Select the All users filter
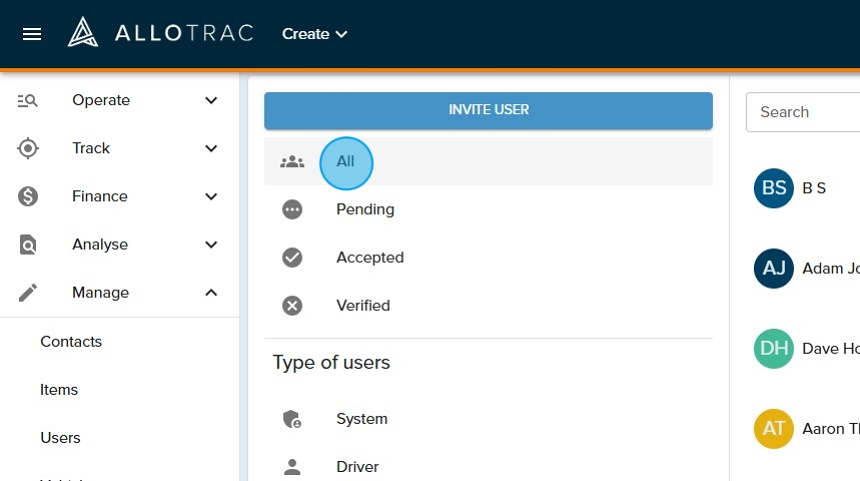The image size is (860, 481). 345,162
